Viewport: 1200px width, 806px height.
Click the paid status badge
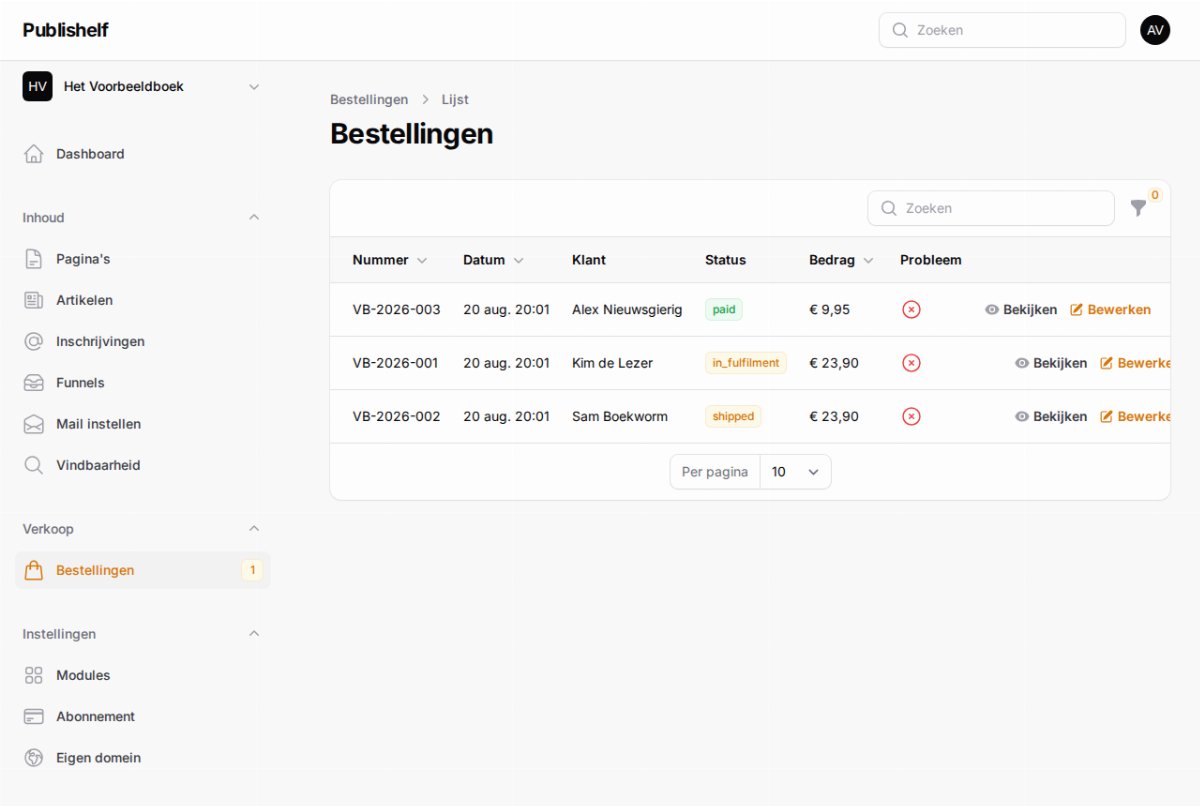[724, 310]
